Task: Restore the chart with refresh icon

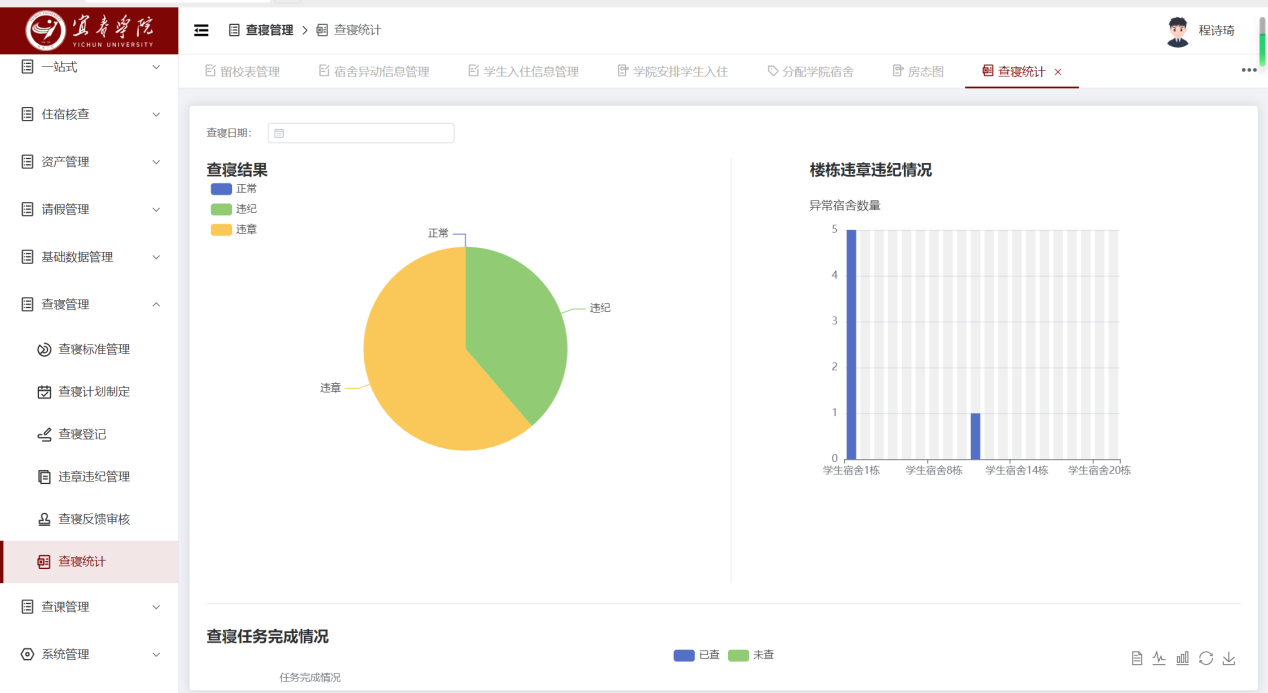Action: coord(1206,658)
